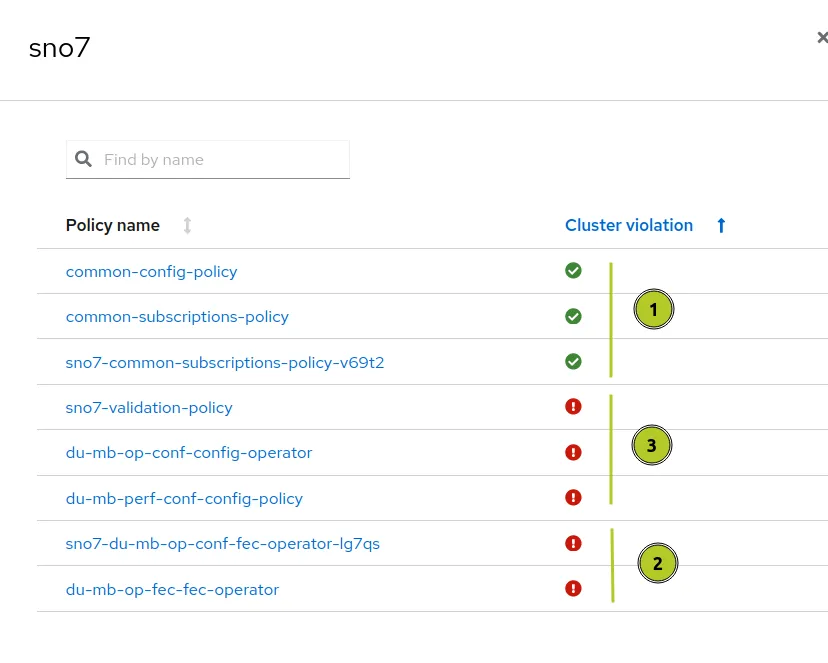Image resolution: width=828 pixels, height=663 pixels.
Task: Click red alert icon for du-mb-perf-conf-config-policy
Action: click(x=573, y=497)
